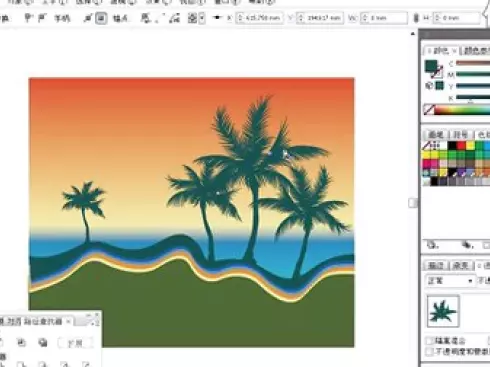Open the Color panel tab menu arrow
Screen dimensions: 490x367
(x=453, y=51)
